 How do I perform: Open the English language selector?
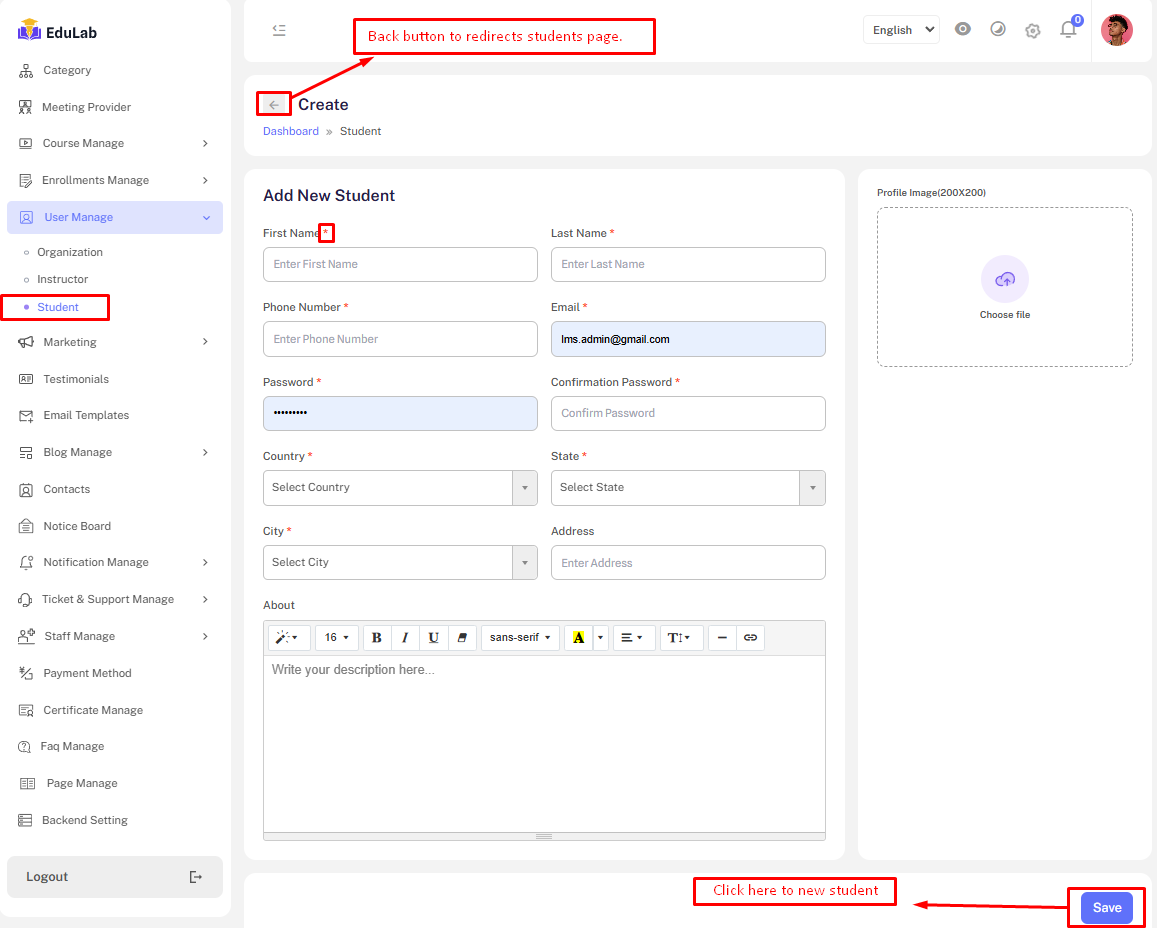coord(901,30)
